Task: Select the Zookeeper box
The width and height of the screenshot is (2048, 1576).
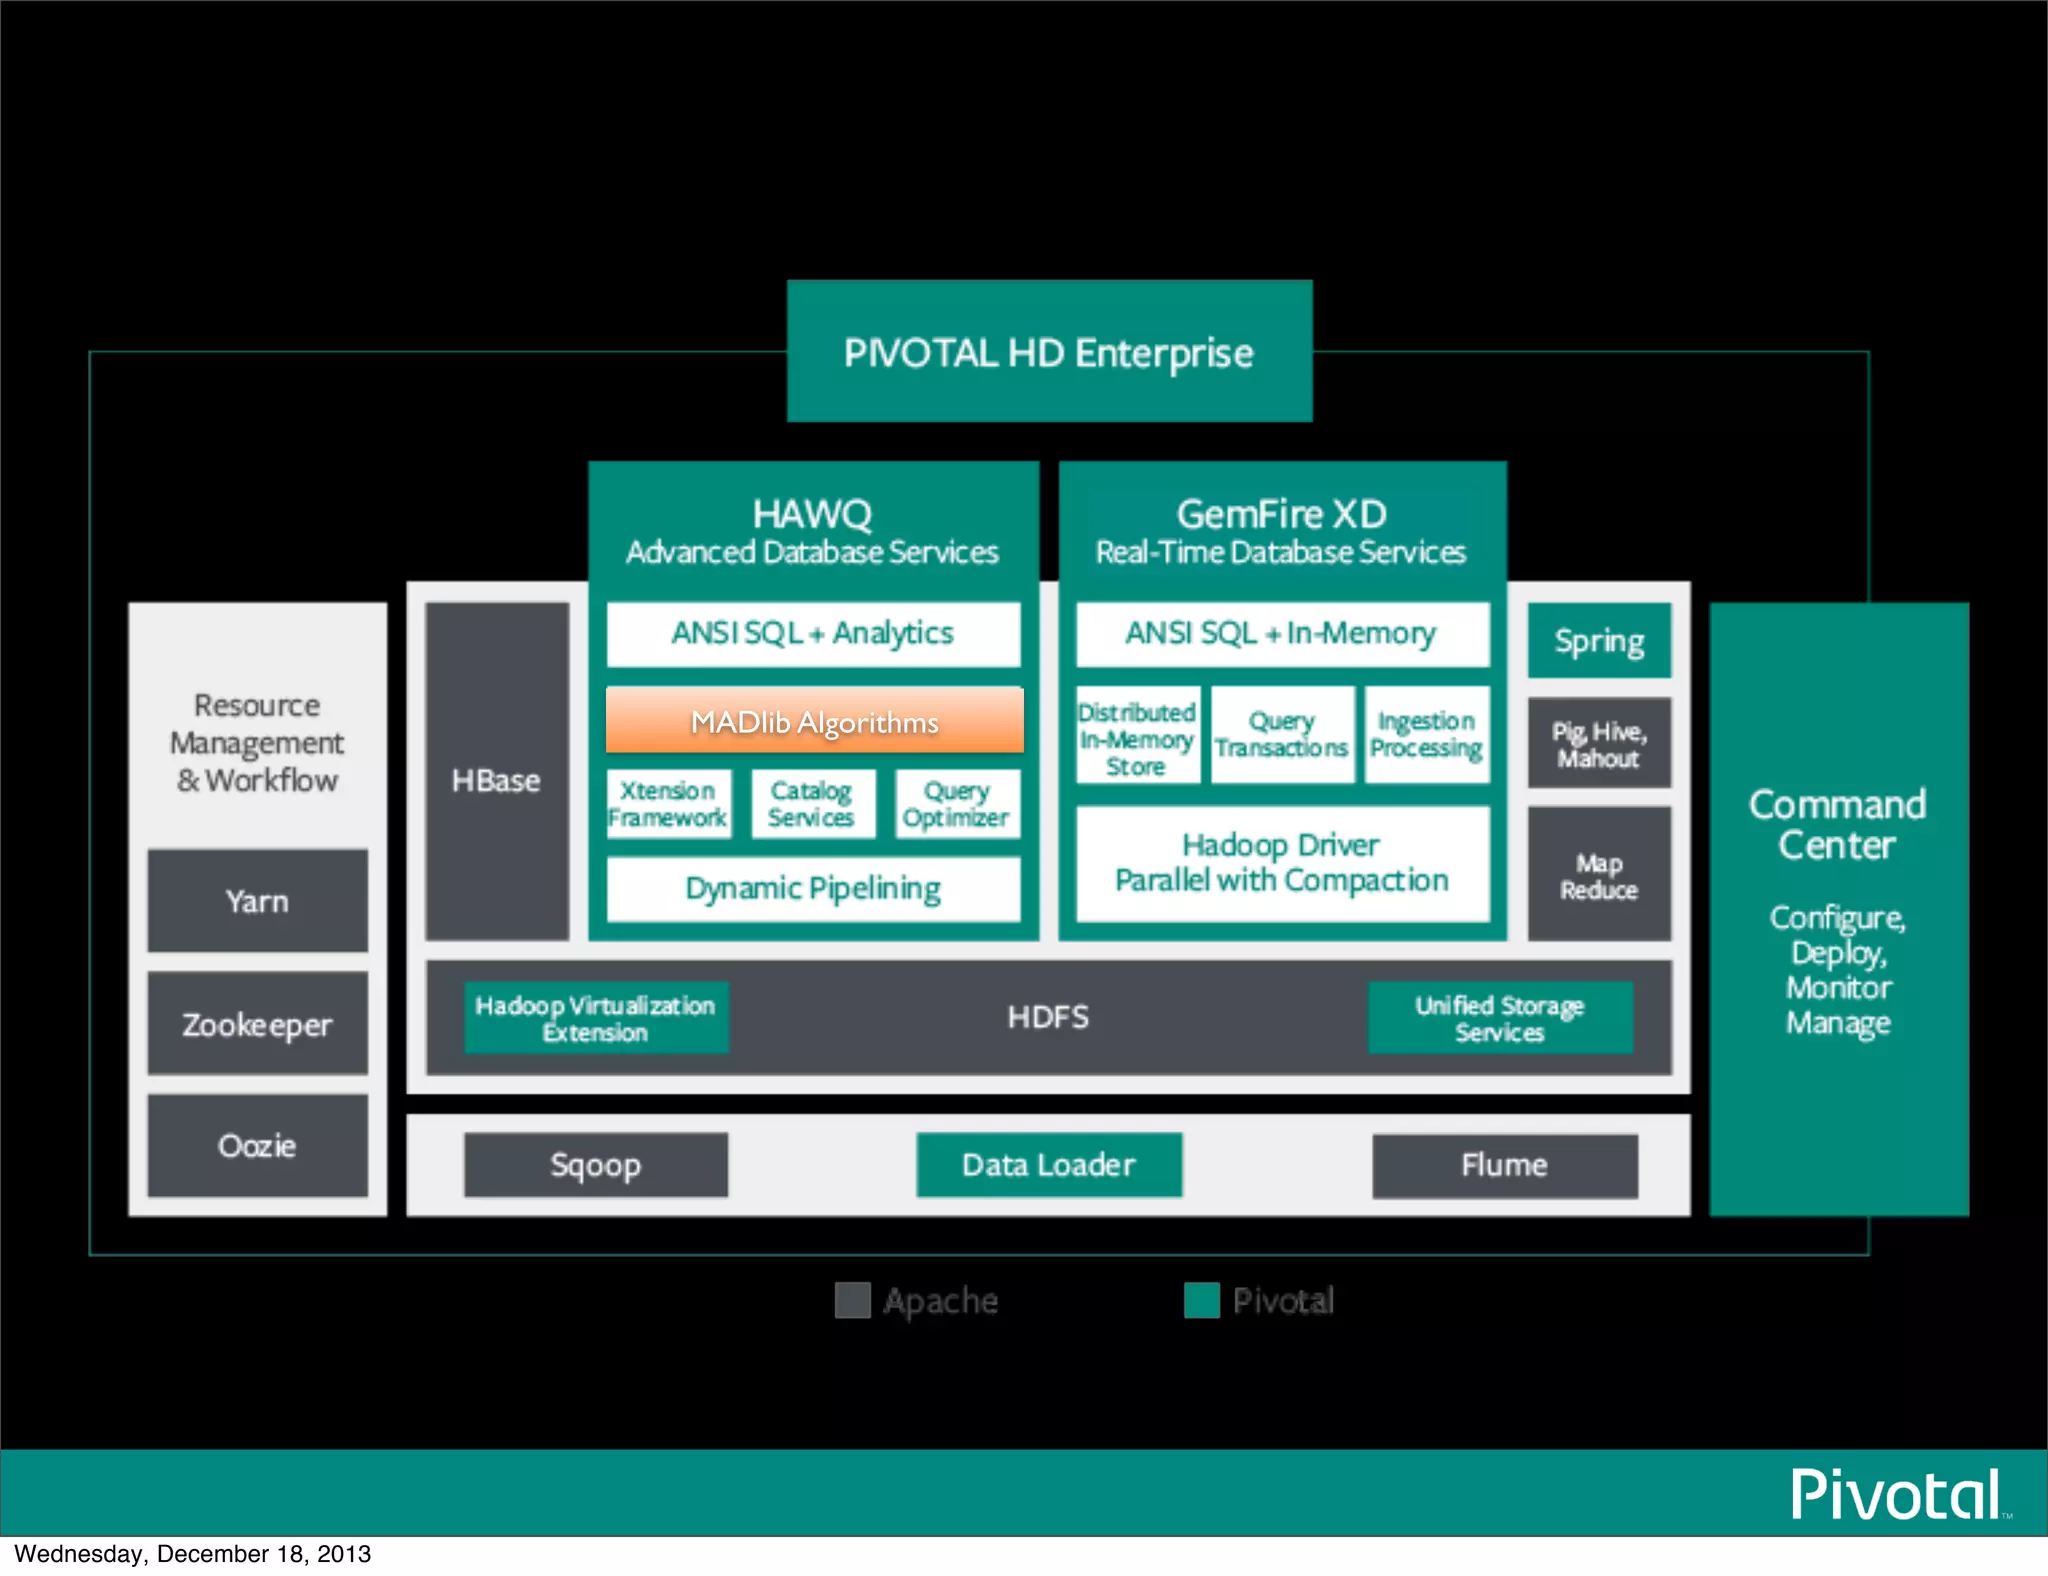Action: tap(257, 1024)
